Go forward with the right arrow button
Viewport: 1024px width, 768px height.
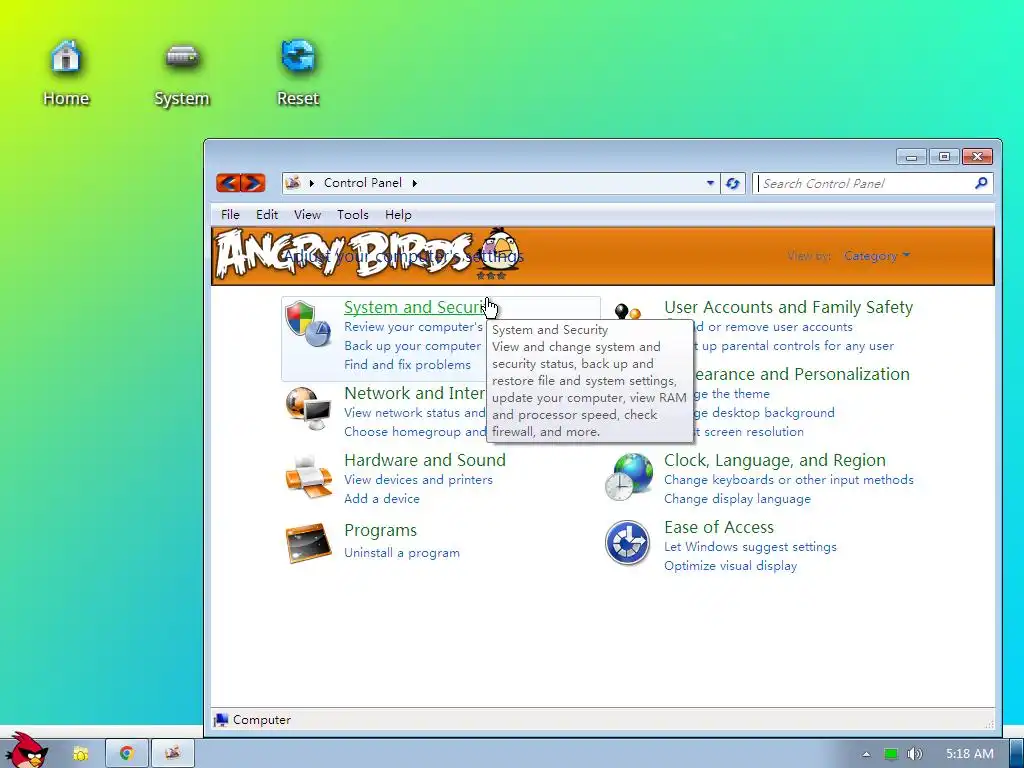tap(253, 183)
